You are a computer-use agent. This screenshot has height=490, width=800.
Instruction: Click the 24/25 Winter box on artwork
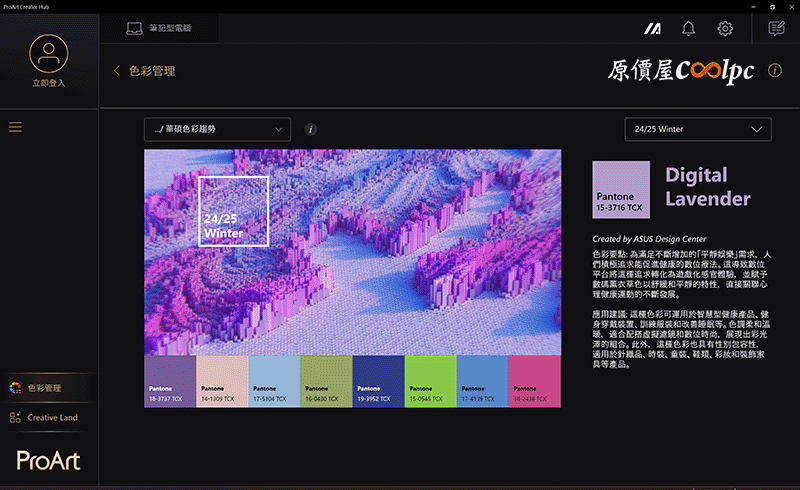tap(234, 211)
